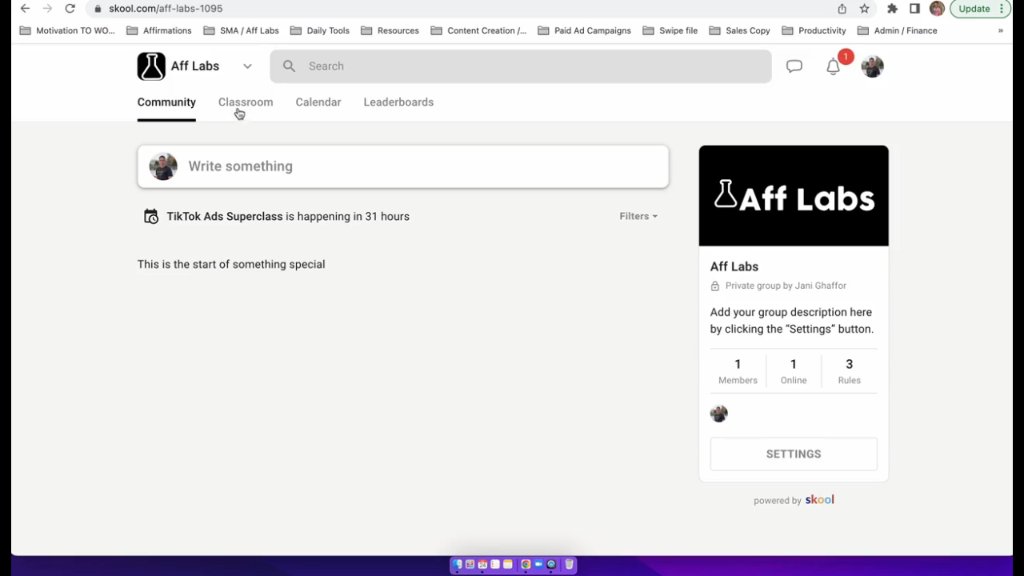Viewport: 1024px width, 576px height.
Task: Open Calendar app in the dock
Action: click(x=483, y=564)
